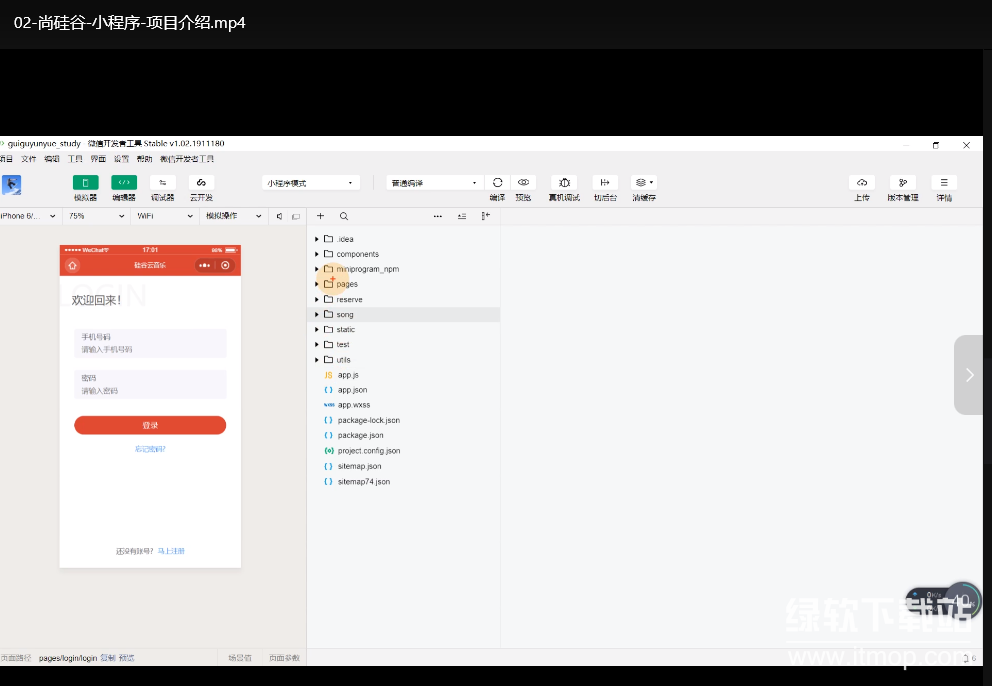Click the 预览 preview eye icon
Screen dimensions: 992x686
523,183
